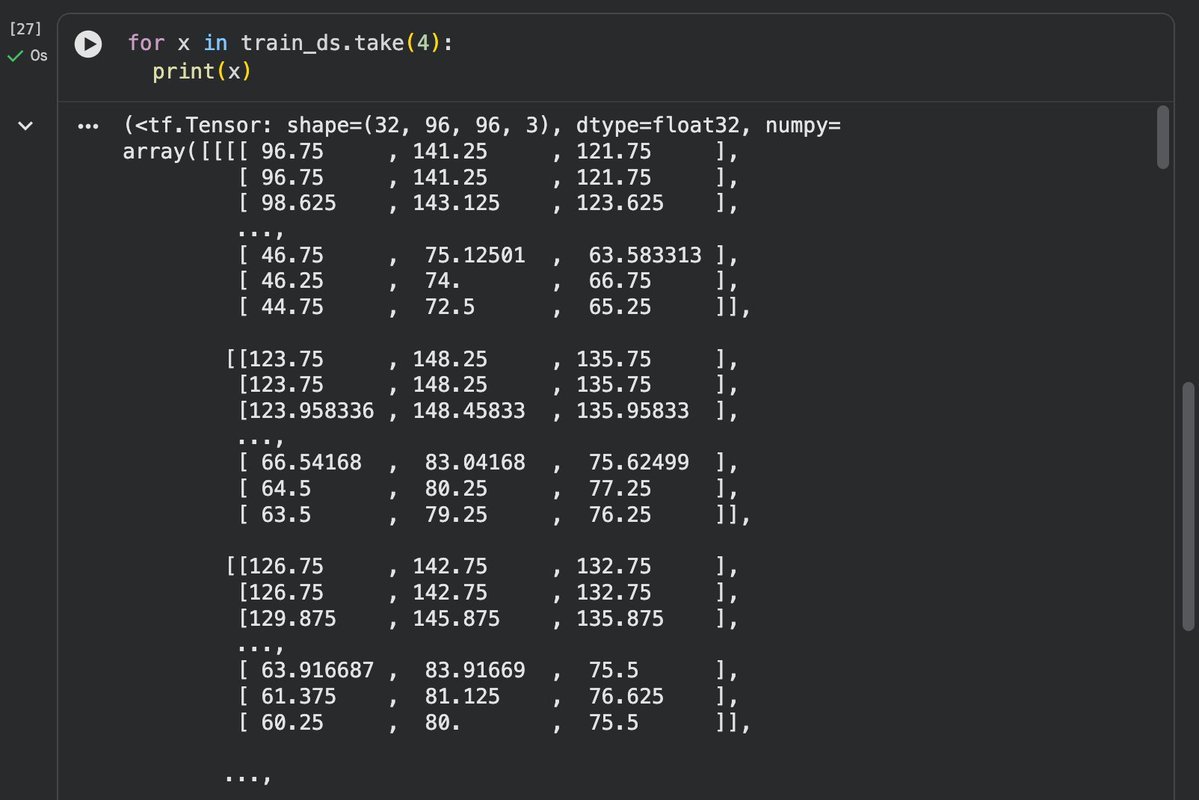
Task: Collapse the cell output with the chevron
Action: click(x=25, y=125)
